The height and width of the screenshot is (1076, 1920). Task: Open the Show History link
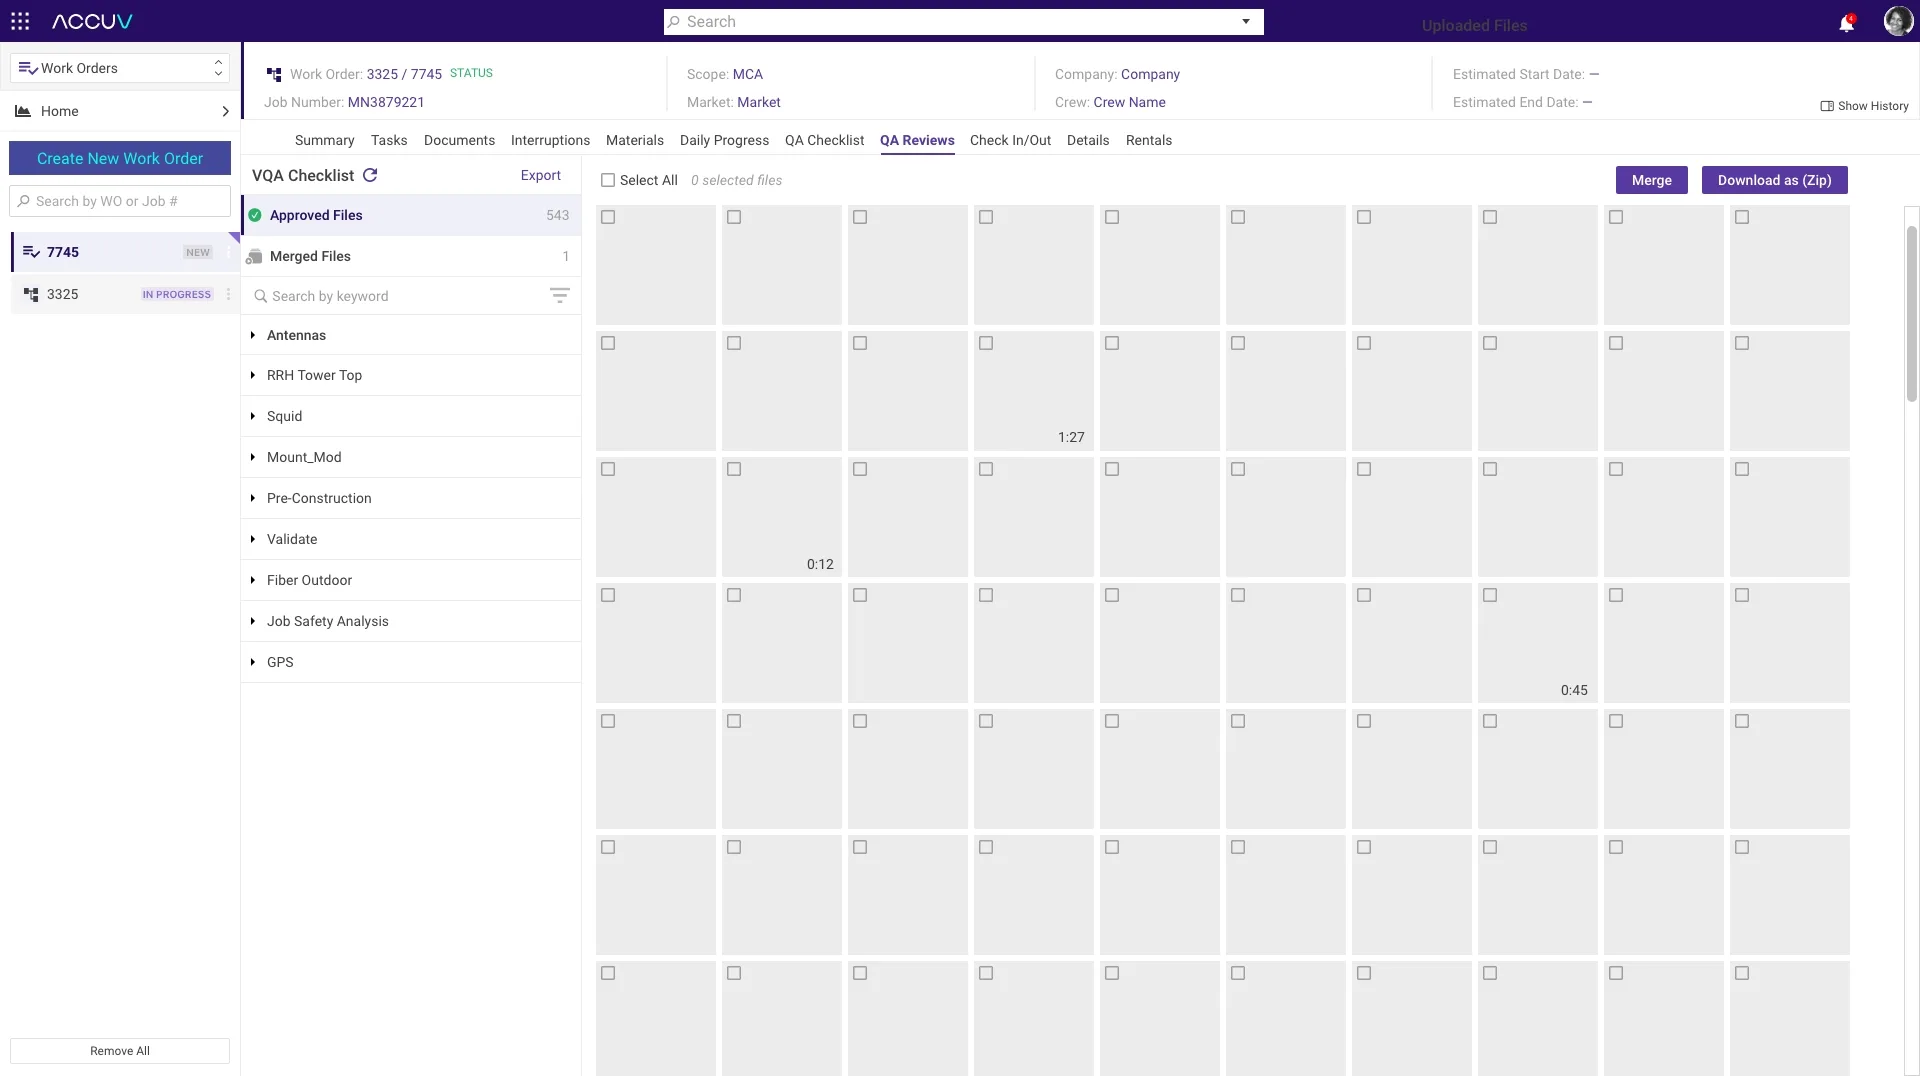click(1865, 106)
